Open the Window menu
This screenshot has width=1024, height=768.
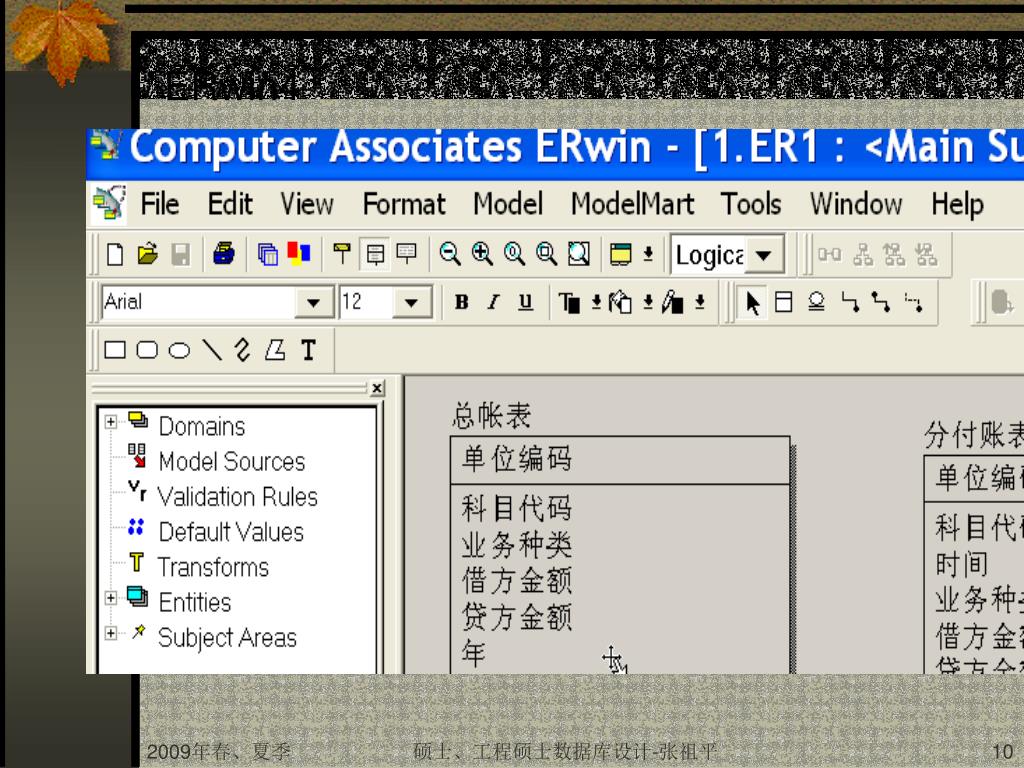(856, 204)
